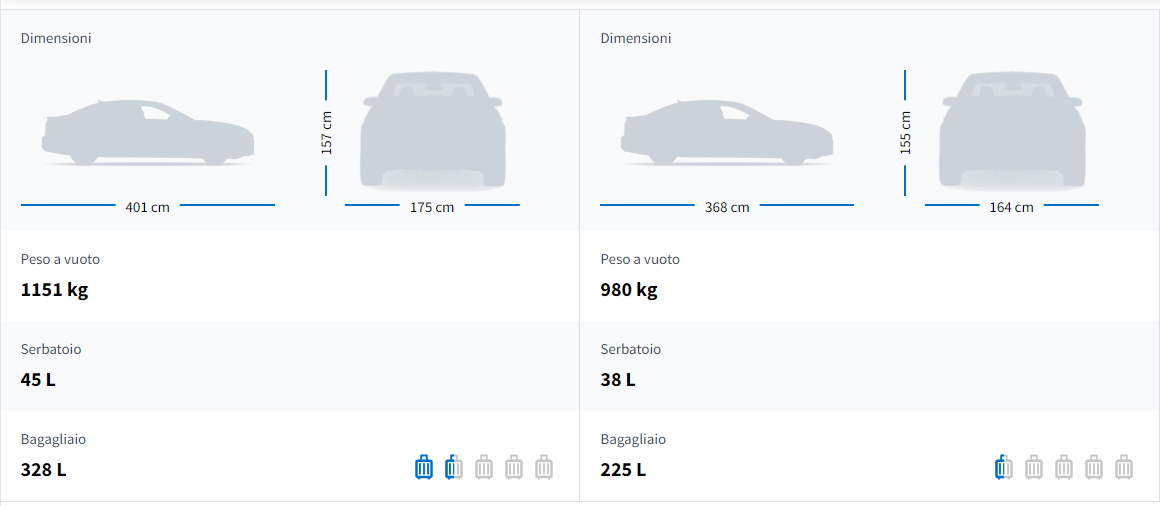Click the last gray suitcase in 225 L row
The height and width of the screenshot is (506, 1160).
[1124, 467]
